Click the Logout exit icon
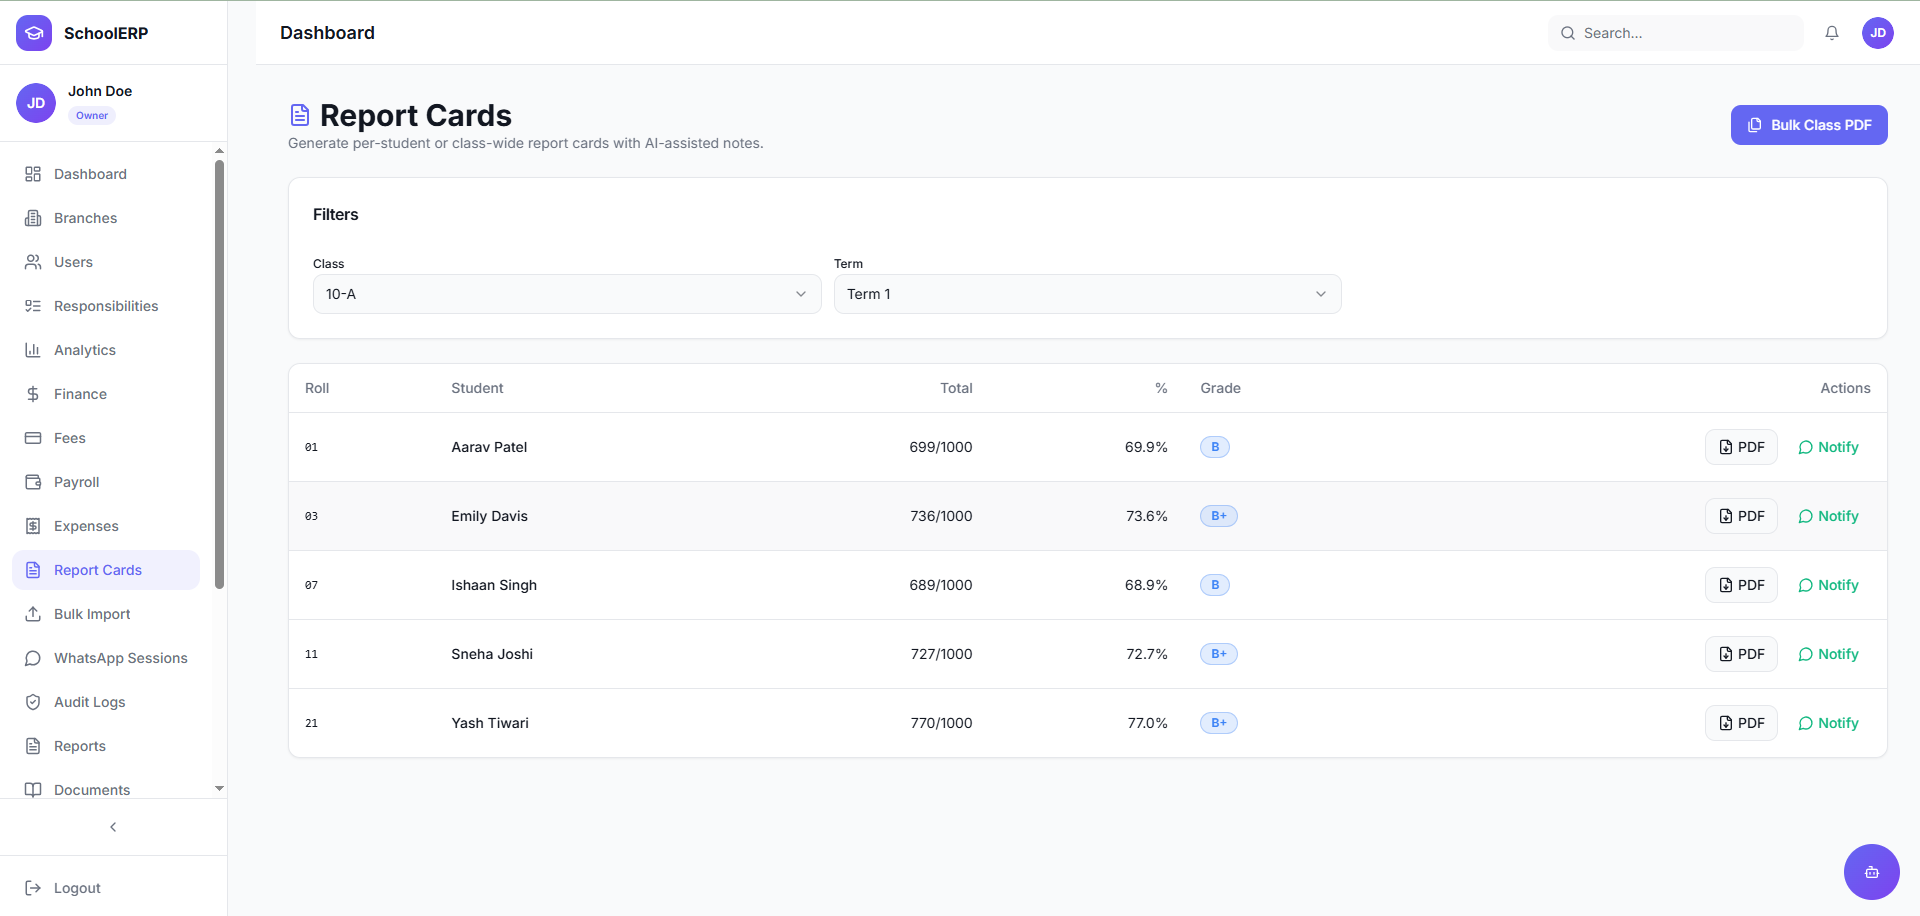1920x916 pixels. (x=33, y=888)
